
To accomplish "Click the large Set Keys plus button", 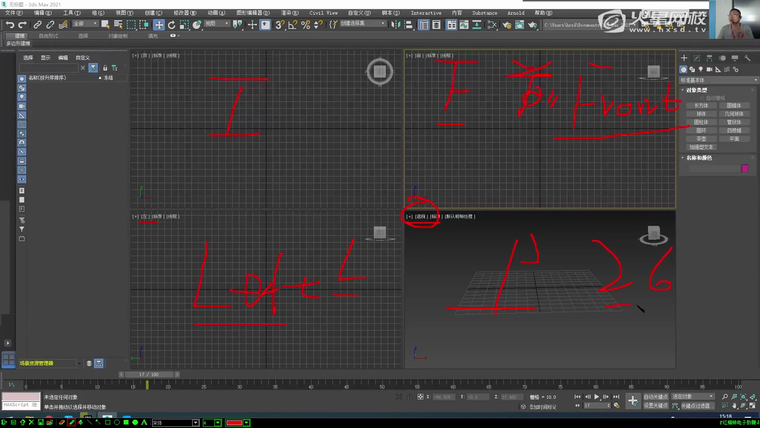I will pos(632,401).
